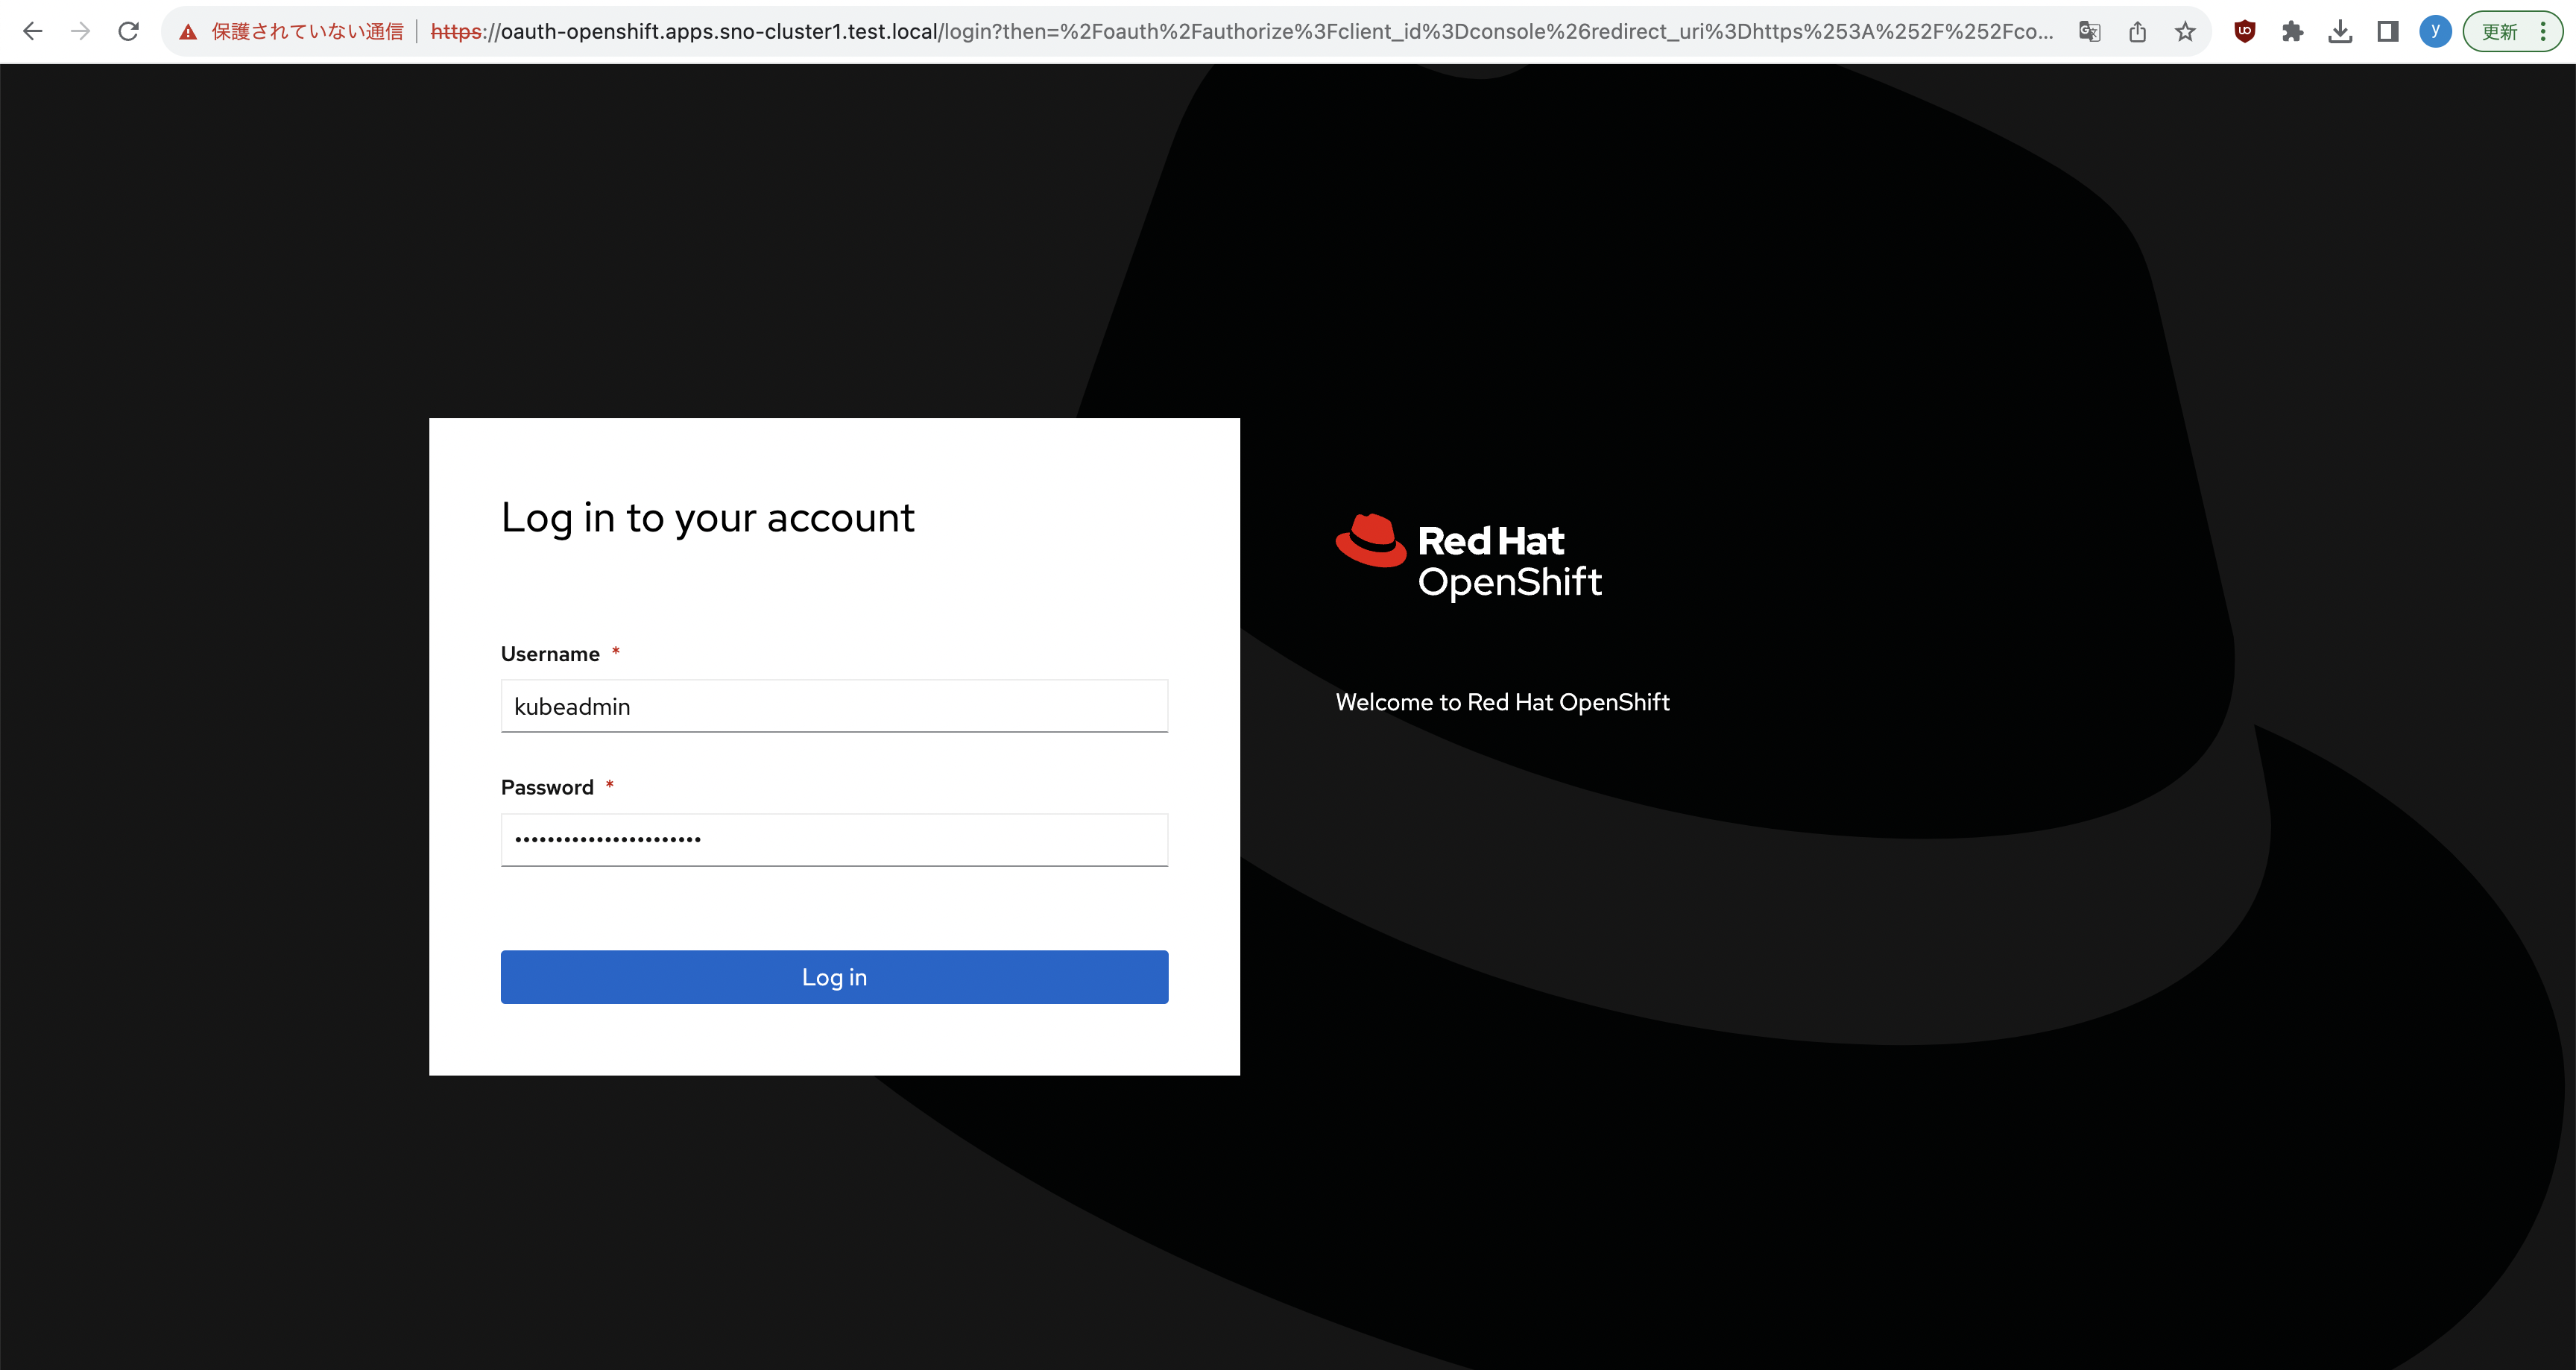Click the share page icon
This screenshot has height=1370, width=2576.
[x=2138, y=32]
